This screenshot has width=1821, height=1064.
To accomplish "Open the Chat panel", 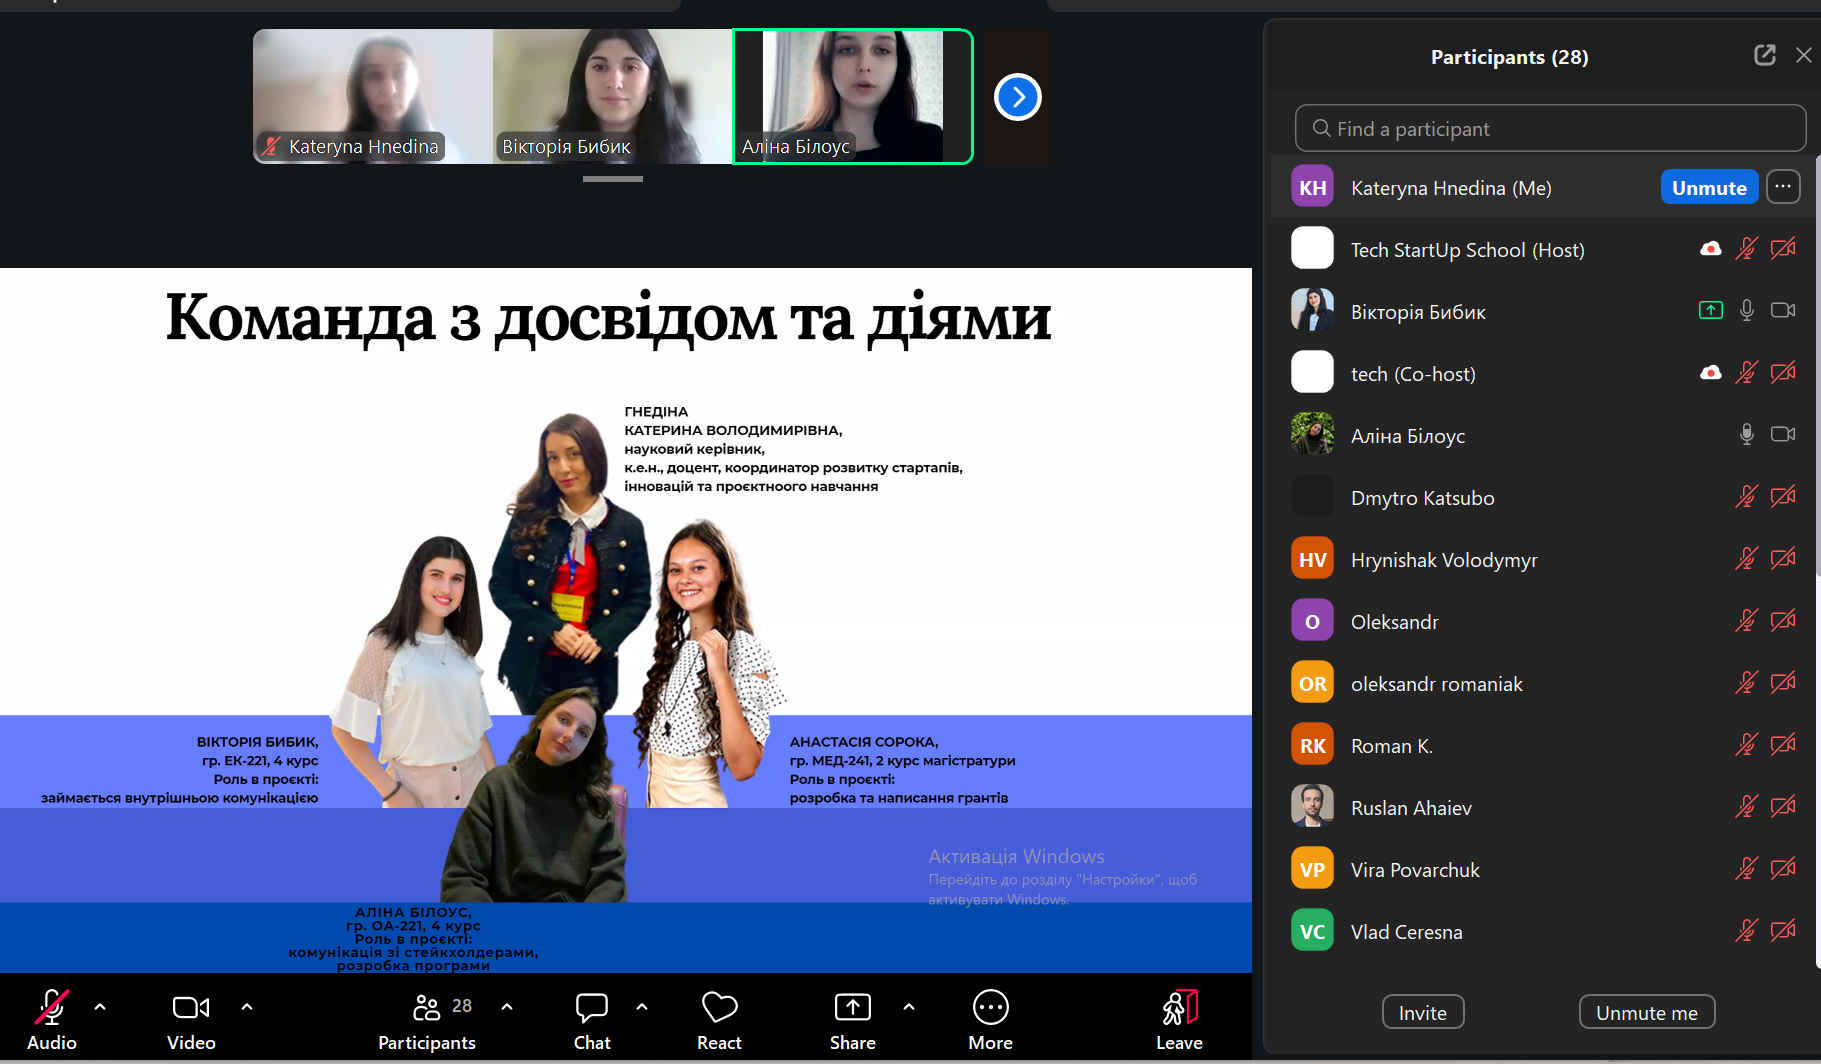I will point(592,1008).
